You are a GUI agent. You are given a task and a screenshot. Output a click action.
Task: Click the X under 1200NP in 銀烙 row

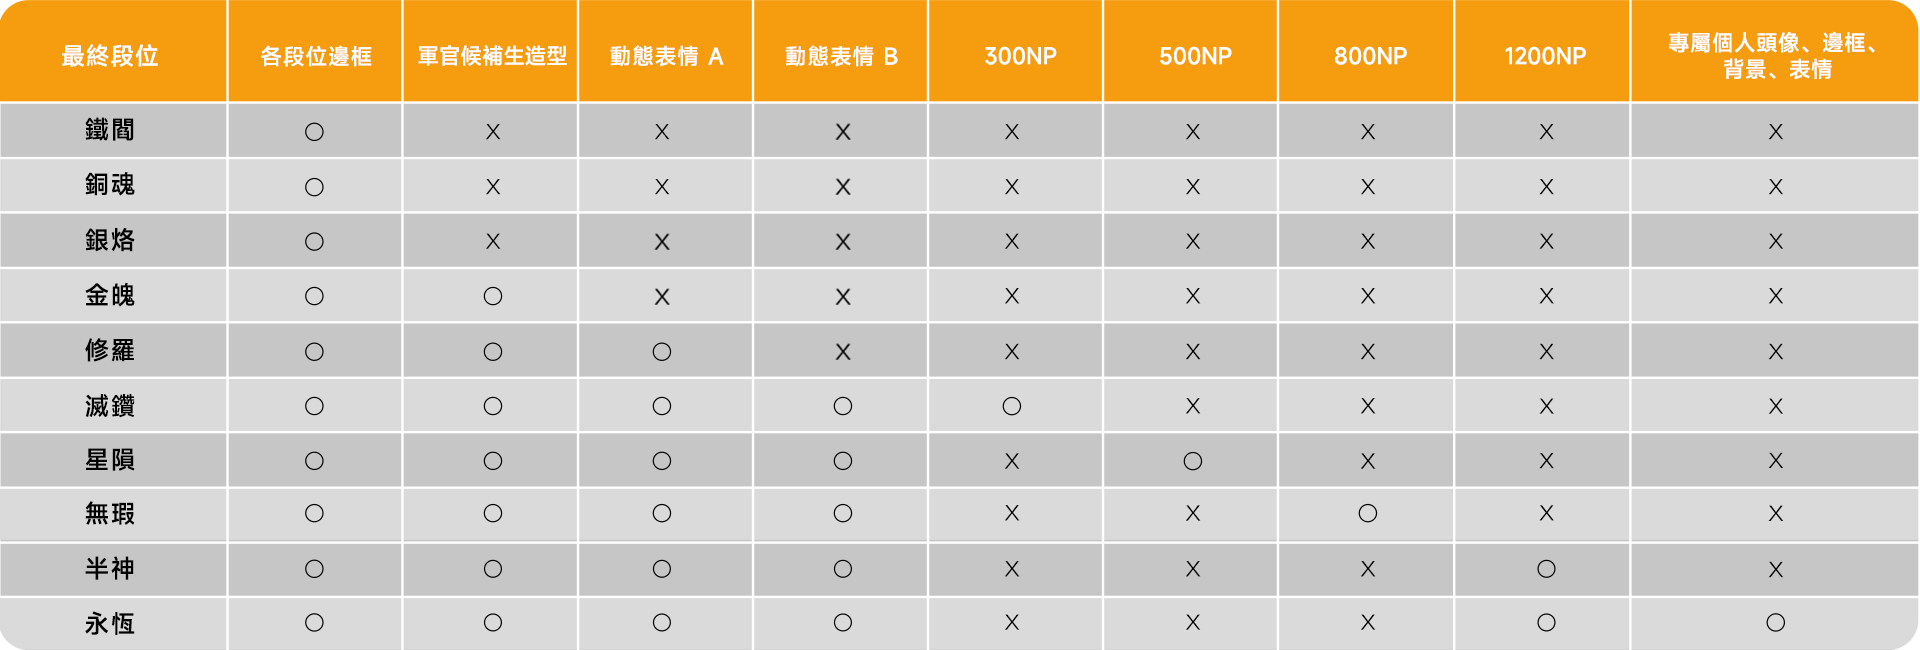(1546, 242)
